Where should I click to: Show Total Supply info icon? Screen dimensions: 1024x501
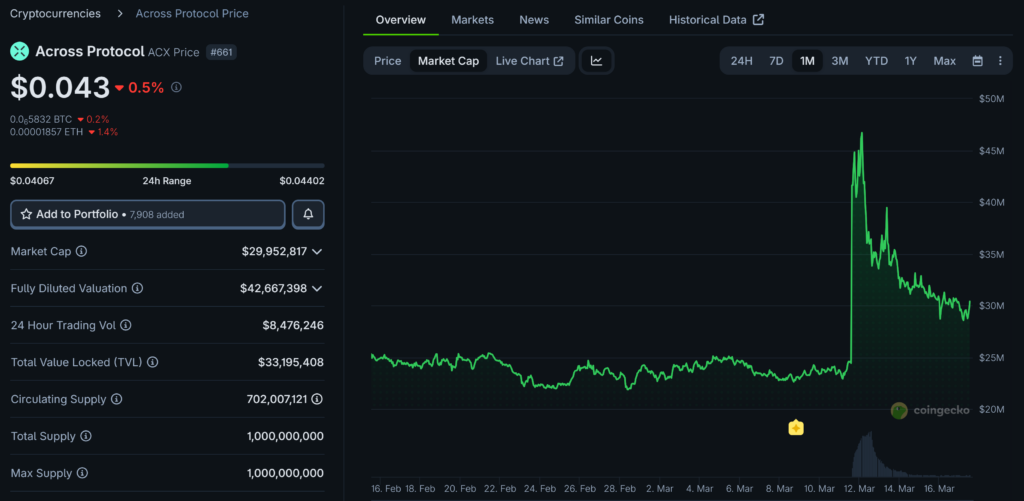86,436
